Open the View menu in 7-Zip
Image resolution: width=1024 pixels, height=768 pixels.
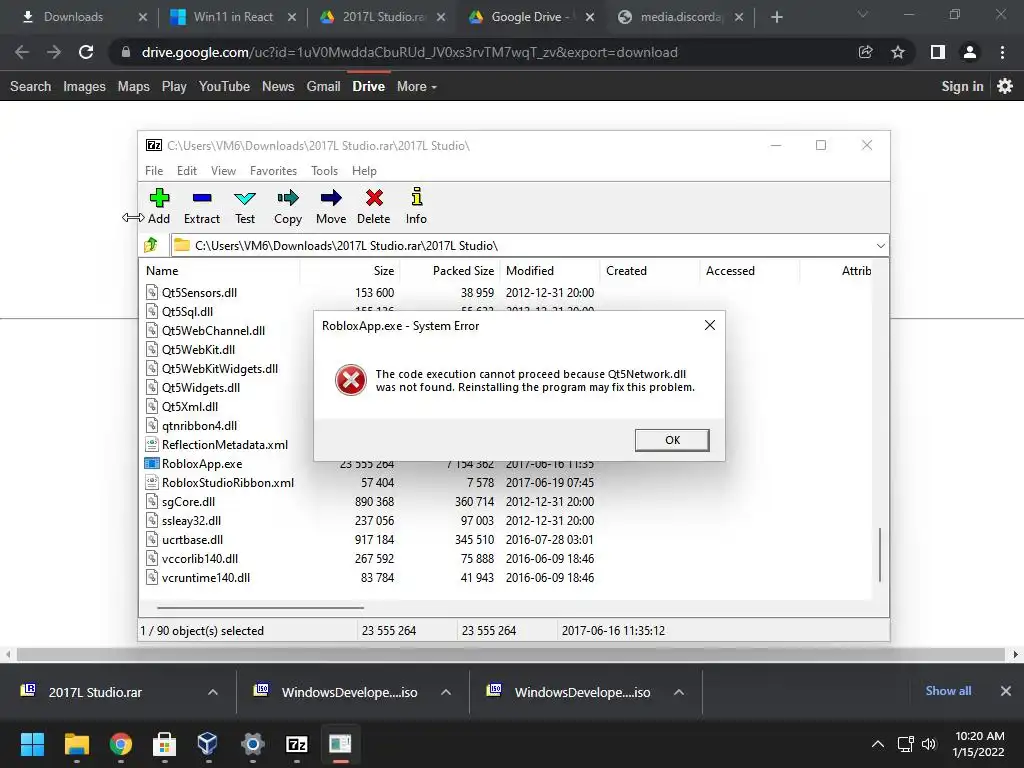pos(223,170)
